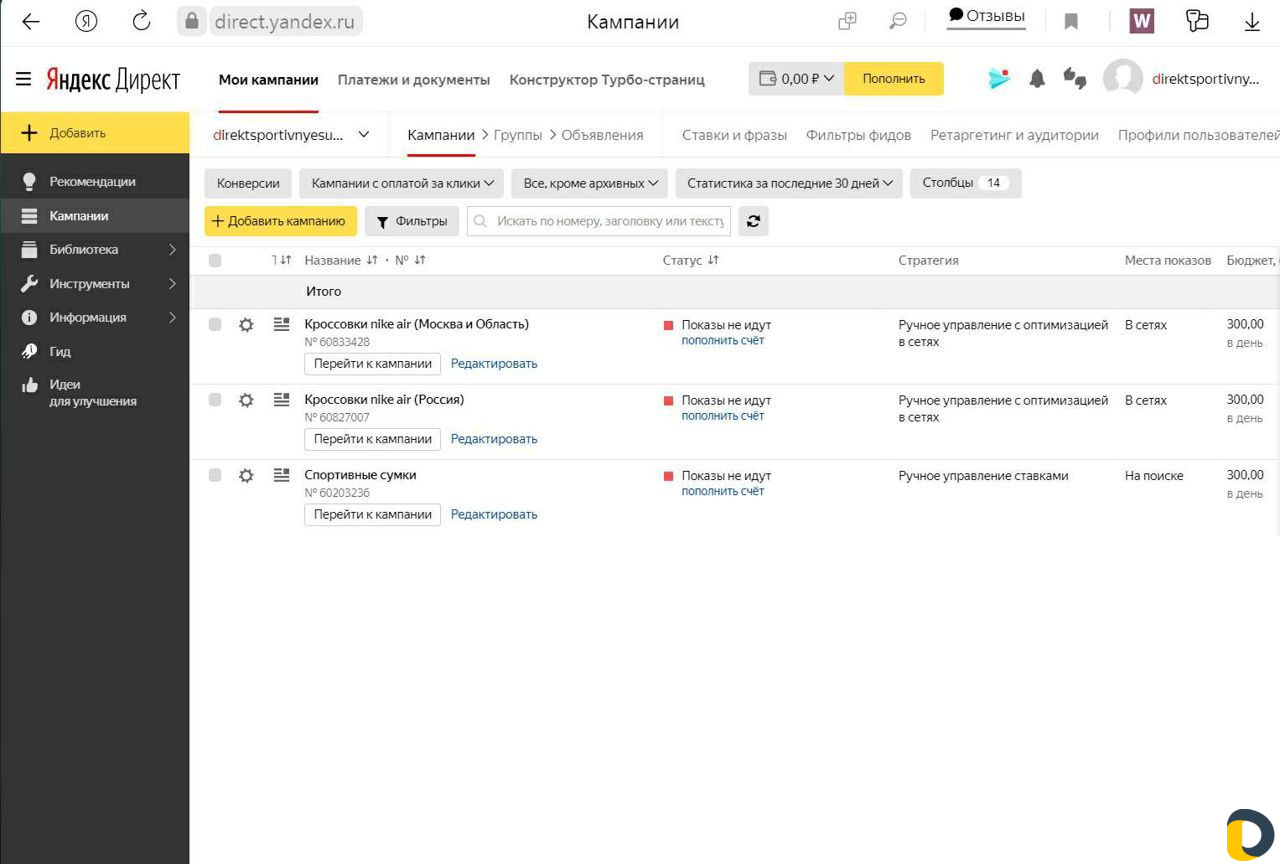Switch to Ставки и фразы tab
This screenshot has width=1280, height=864.
tap(734, 135)
